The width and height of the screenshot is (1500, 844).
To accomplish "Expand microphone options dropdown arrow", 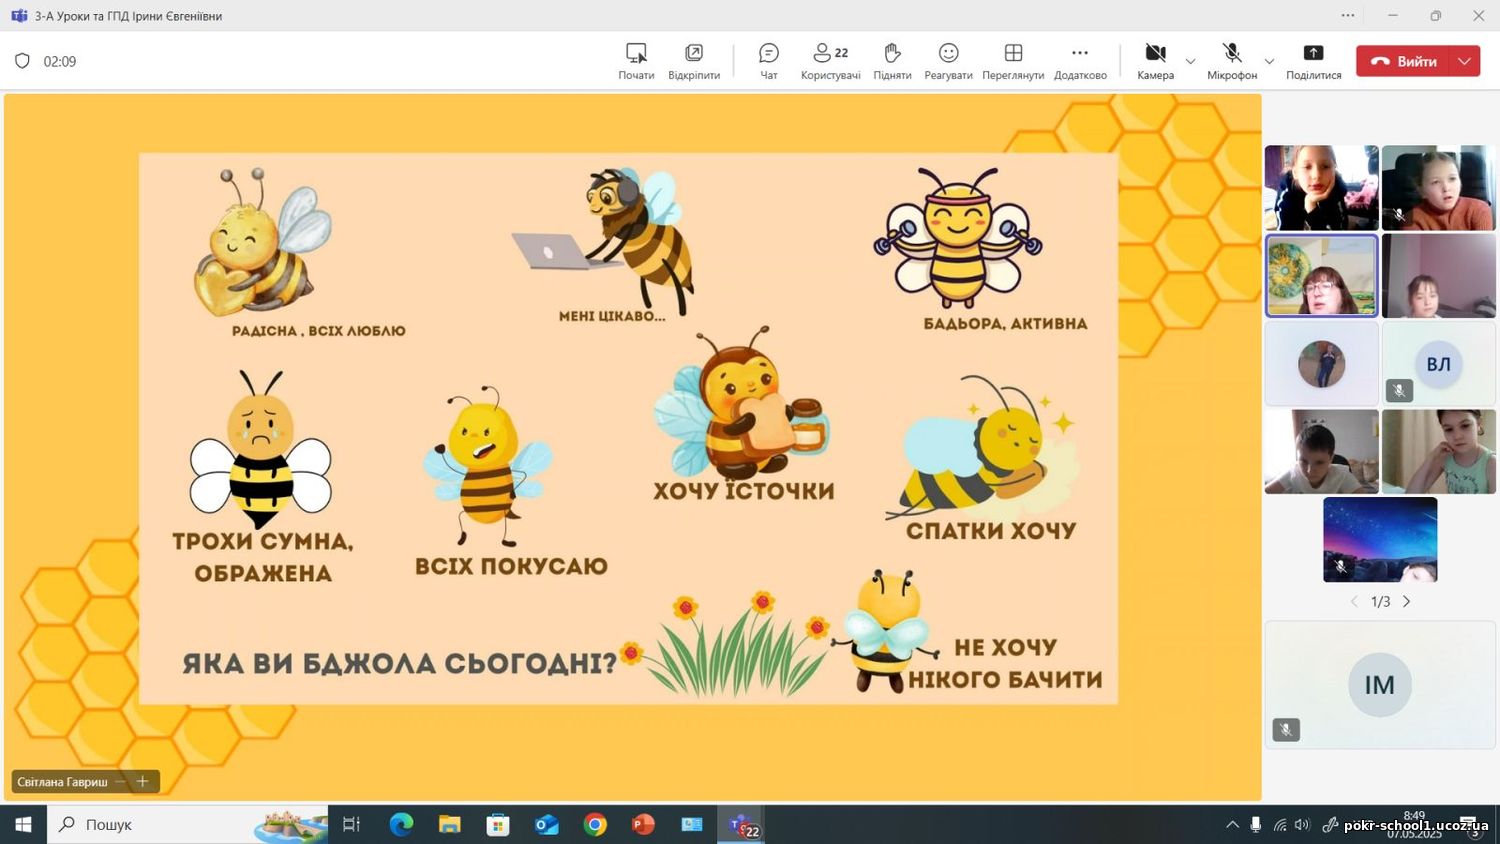I will click(1269, 61).
